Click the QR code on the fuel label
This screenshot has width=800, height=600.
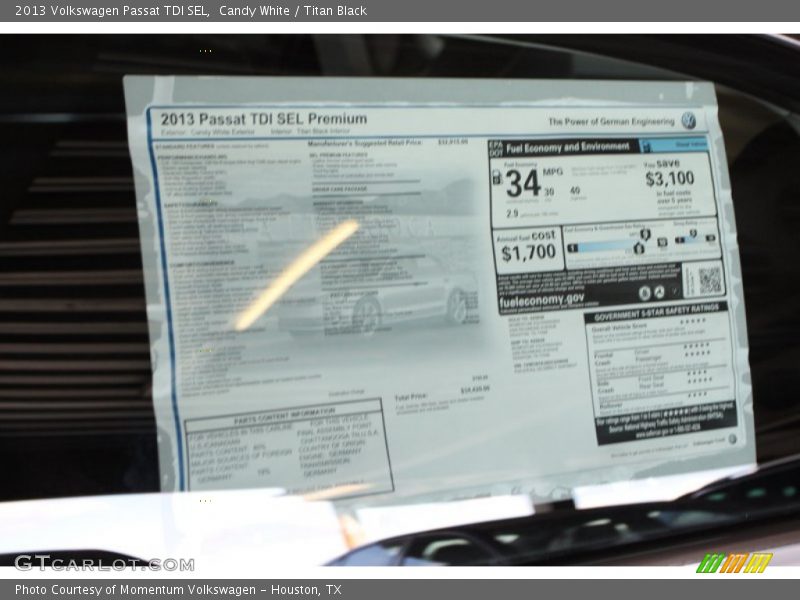[x=710, y=280]
